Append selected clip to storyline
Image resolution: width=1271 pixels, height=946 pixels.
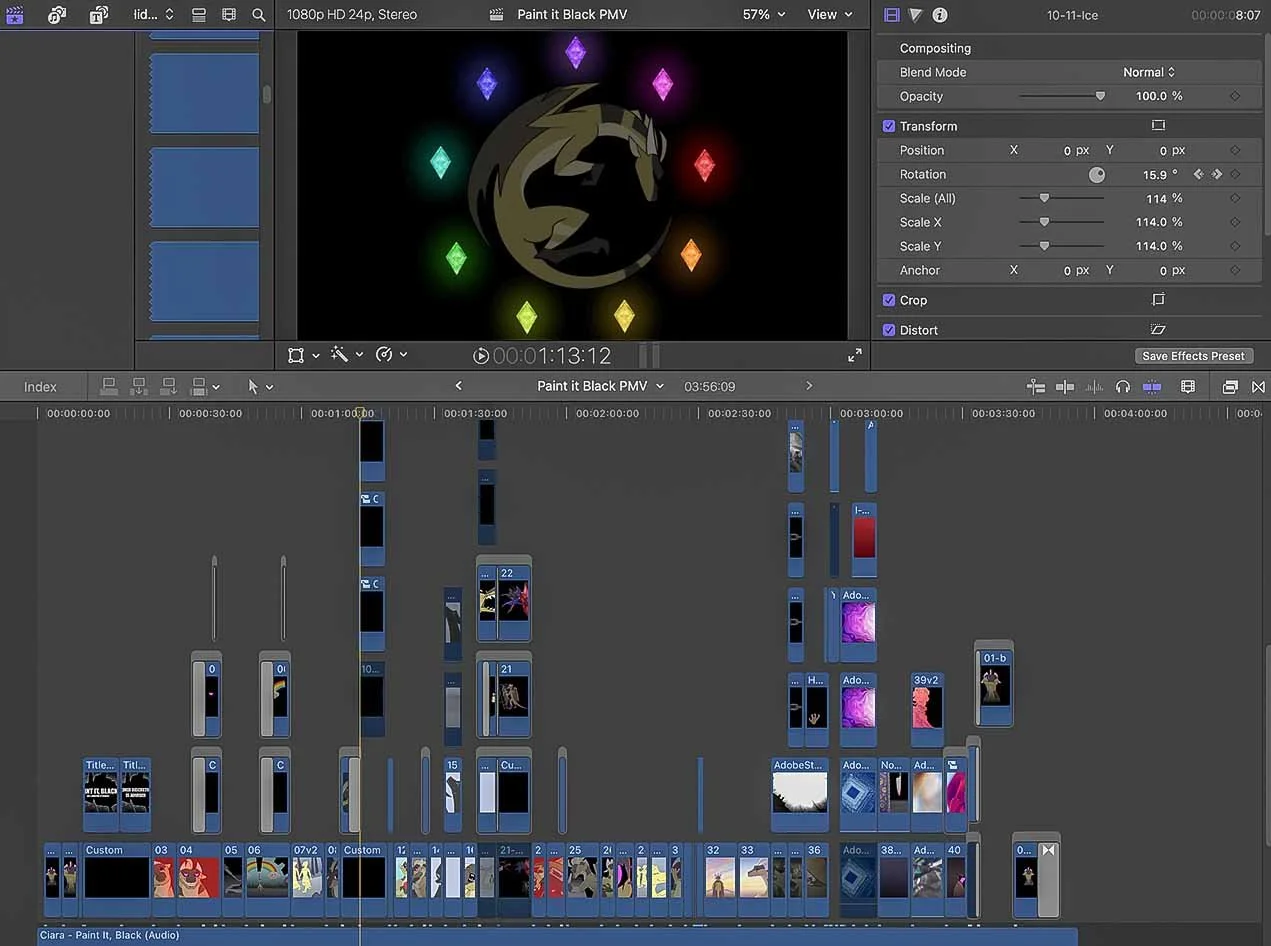click(169, 386)
